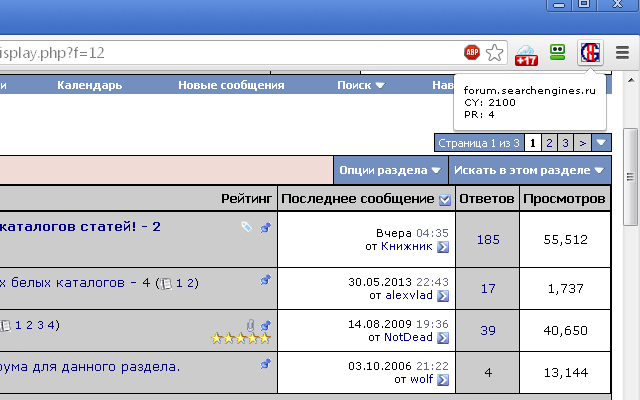640x400 pixels.
Task: Open thread каталогов статей! - 2
Action: [x=80, y=227]
